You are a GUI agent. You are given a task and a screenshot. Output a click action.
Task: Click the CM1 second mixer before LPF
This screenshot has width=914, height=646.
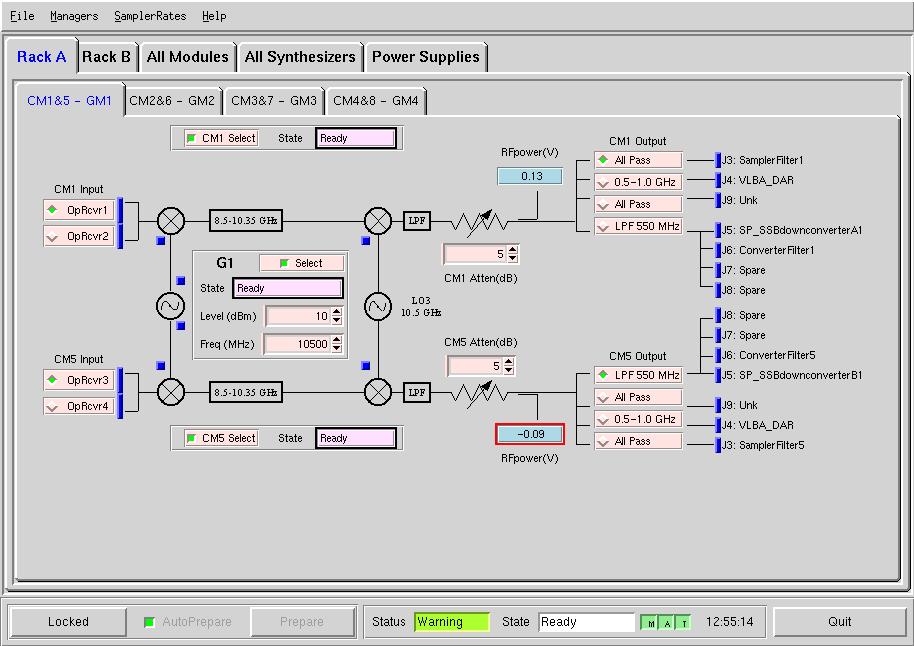[378, 221]
